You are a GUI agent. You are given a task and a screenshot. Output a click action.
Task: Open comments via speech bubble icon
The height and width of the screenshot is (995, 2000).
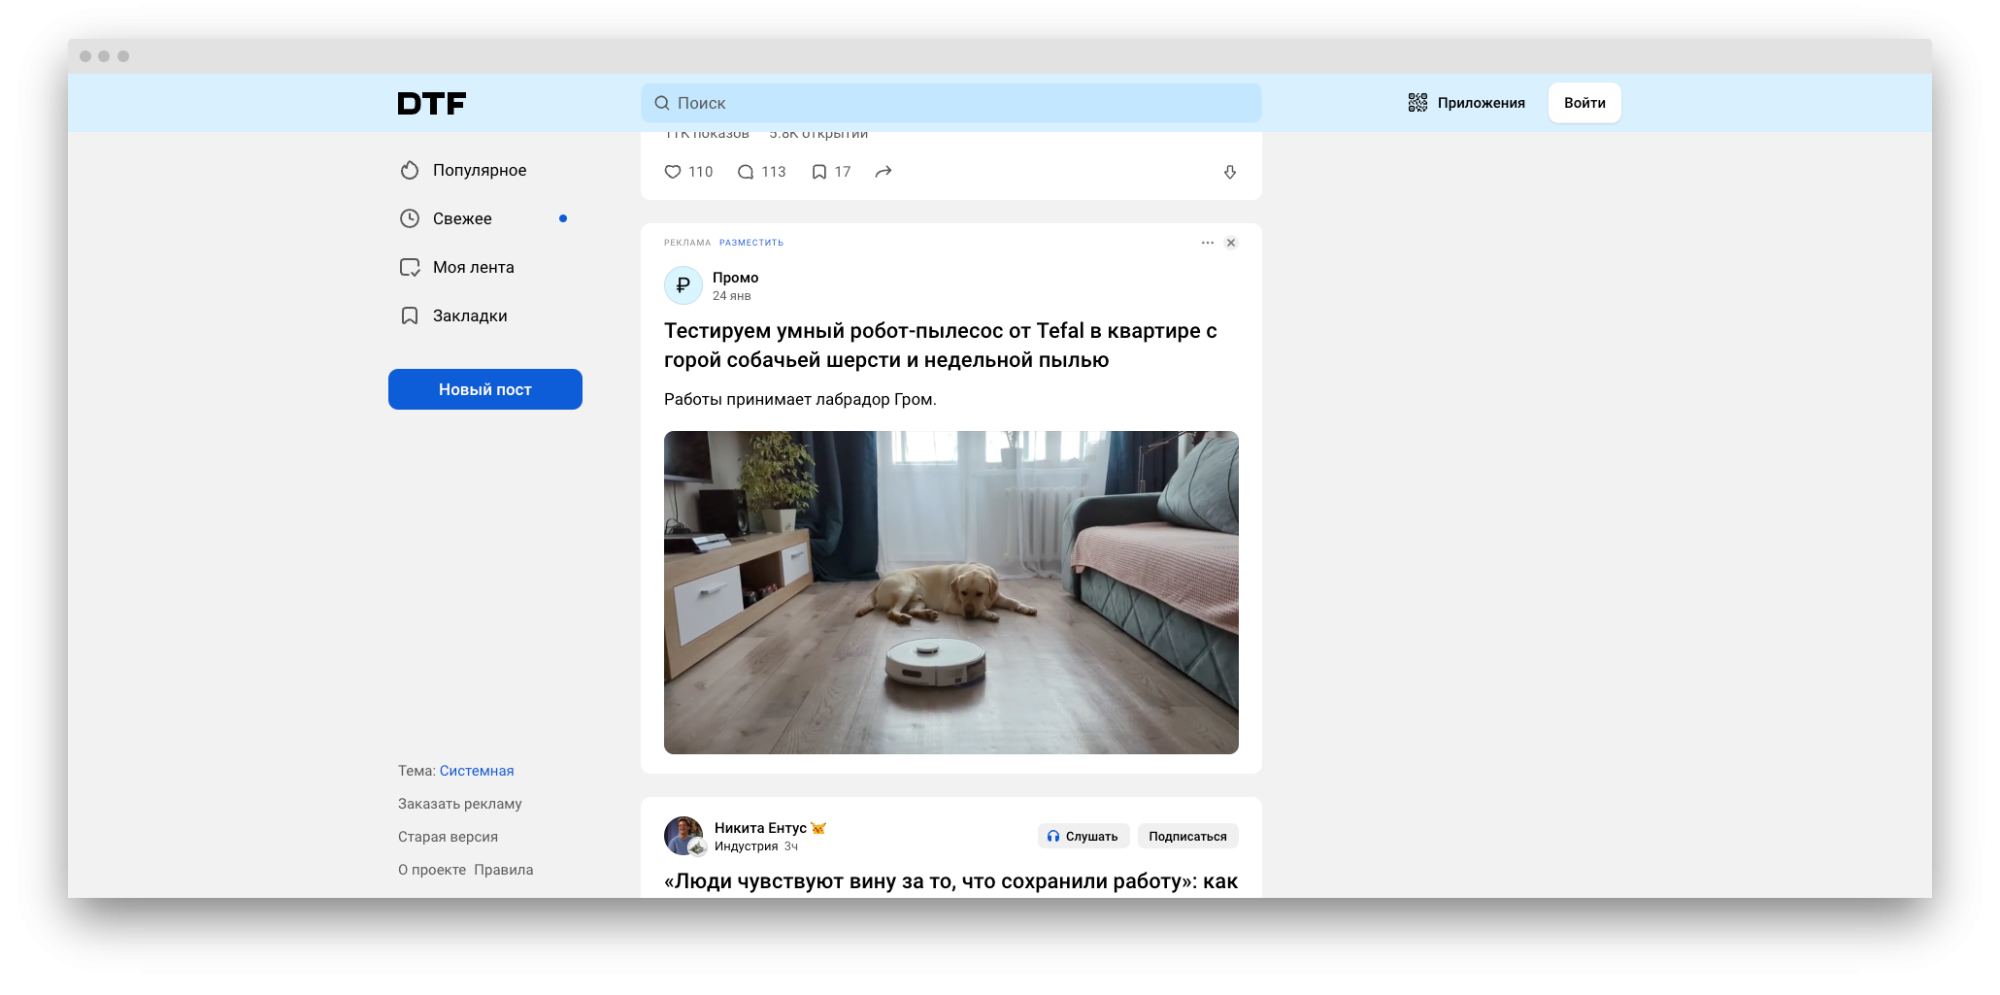coord(745,172)
